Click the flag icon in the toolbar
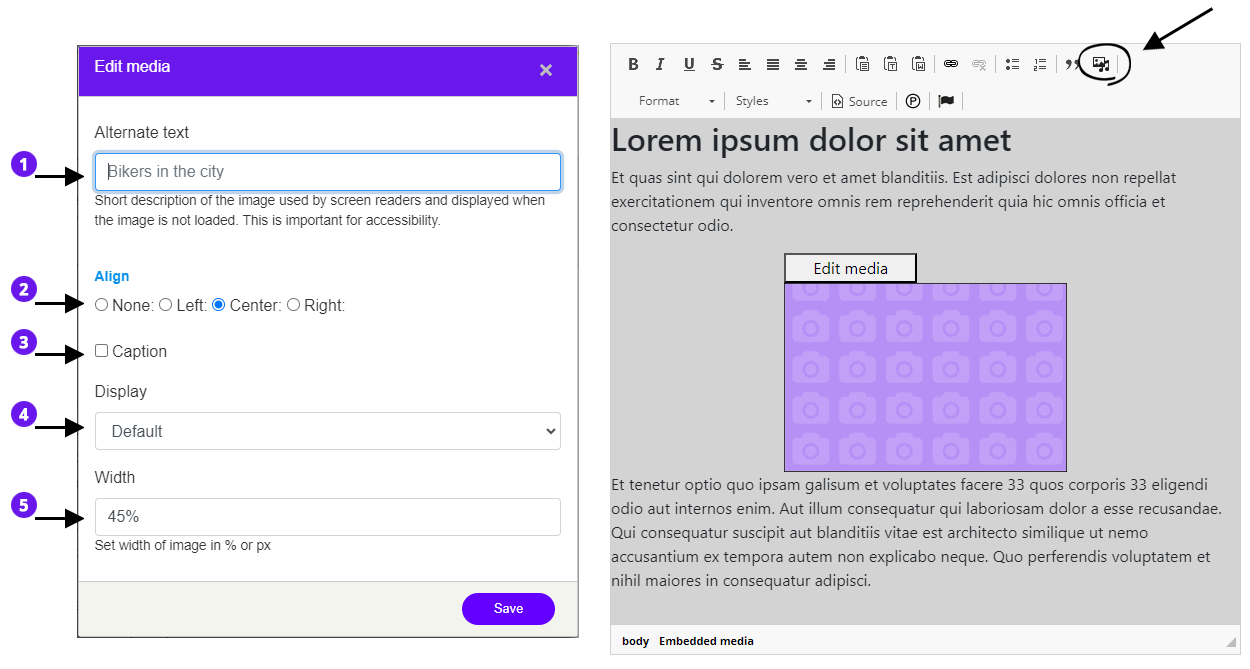This screenshot has height=669, width=1250. pyautogui.click(x=946, y=101)
